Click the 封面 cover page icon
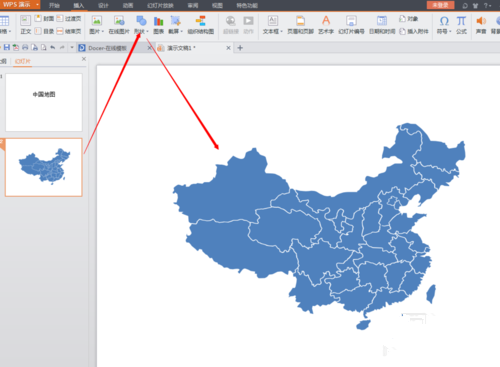This screenshot has width=500, height=367. click(x=38, y=18)
